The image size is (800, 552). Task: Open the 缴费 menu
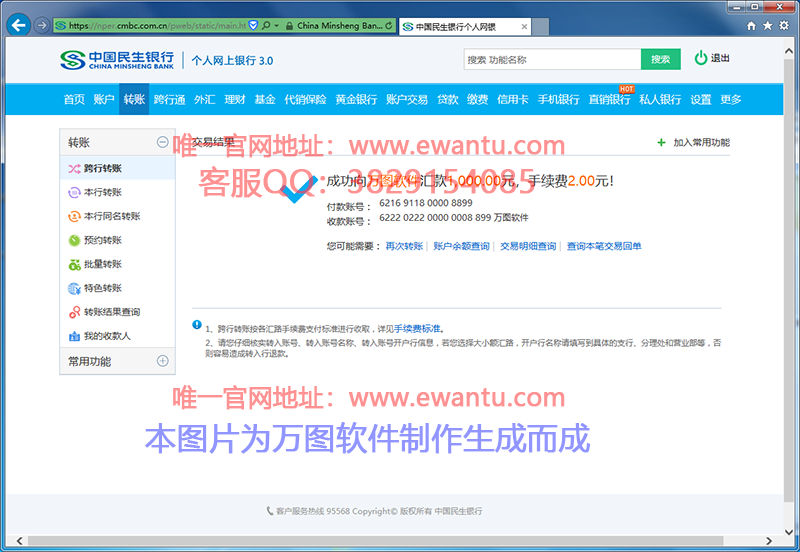pyautogui.click(x=478, y=99)
